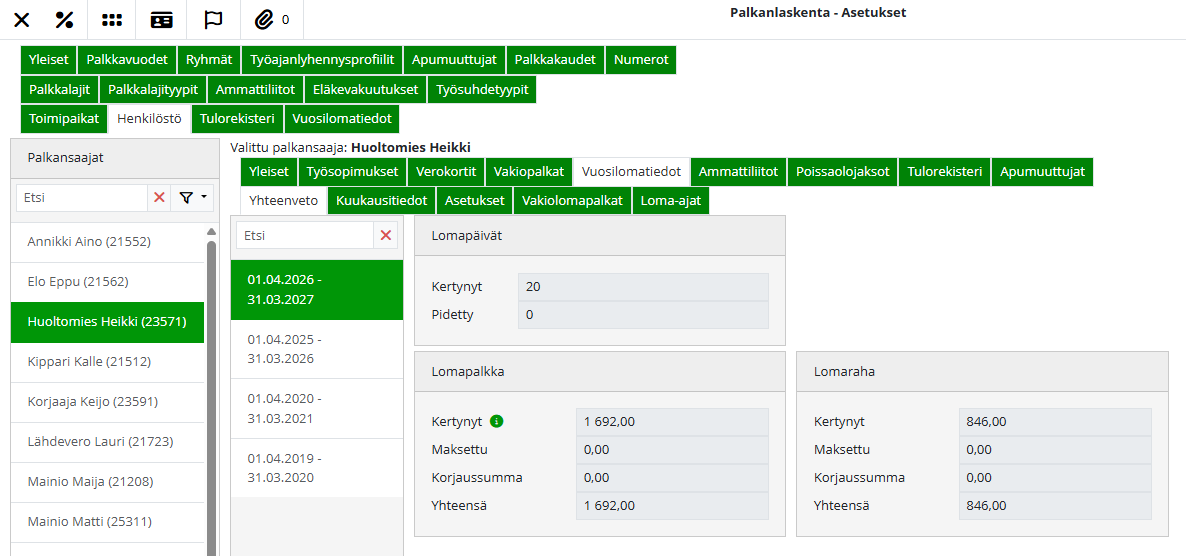
Task: Switch to the Palkkalajit tab
Action: pyautogui.click(x=59, y=89)
